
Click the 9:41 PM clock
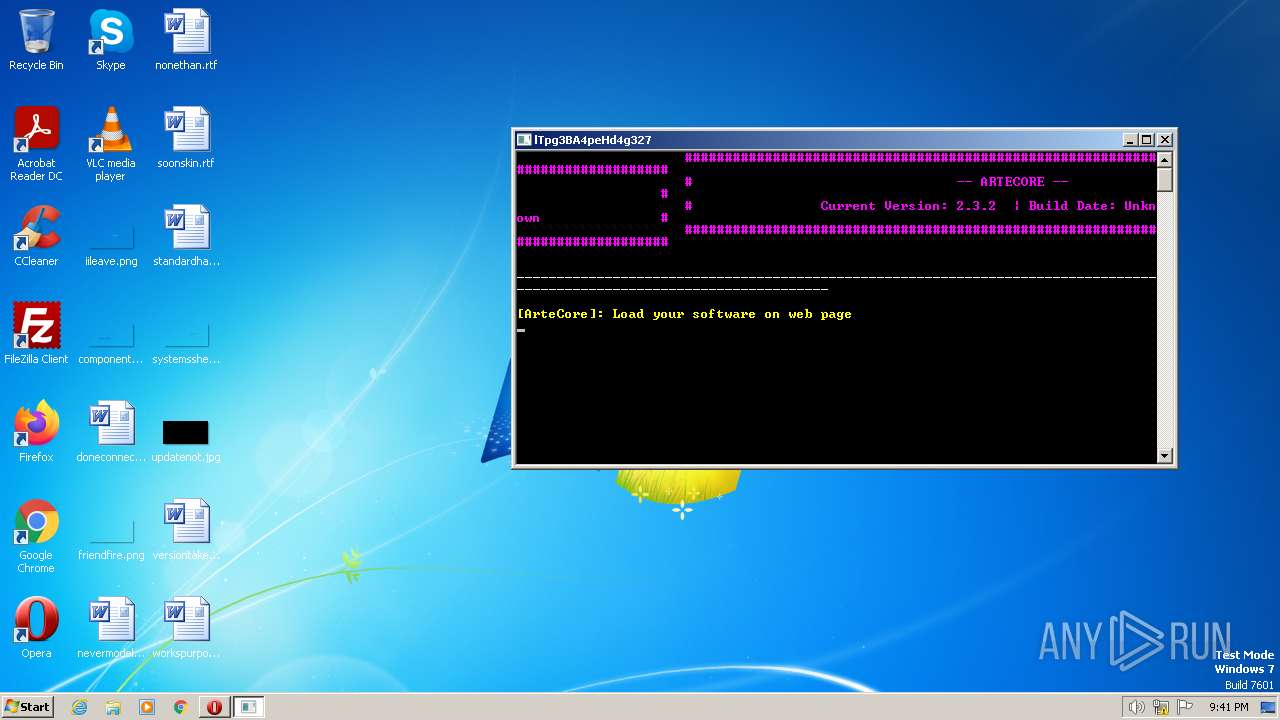(x=1228, y=707)
